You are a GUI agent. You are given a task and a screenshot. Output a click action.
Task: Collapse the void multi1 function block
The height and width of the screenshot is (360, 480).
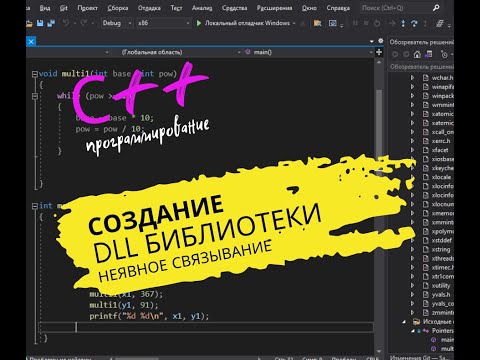pos(35,74)
